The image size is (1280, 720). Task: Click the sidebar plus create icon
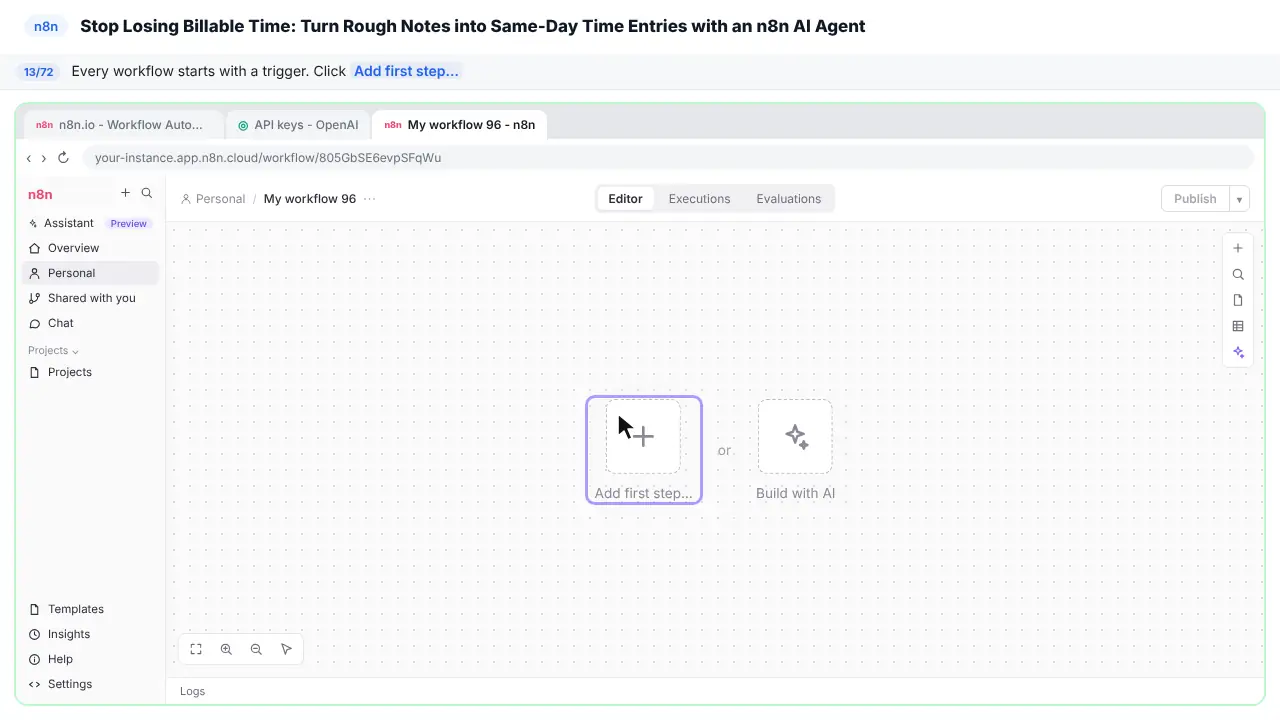coord(125,193)
